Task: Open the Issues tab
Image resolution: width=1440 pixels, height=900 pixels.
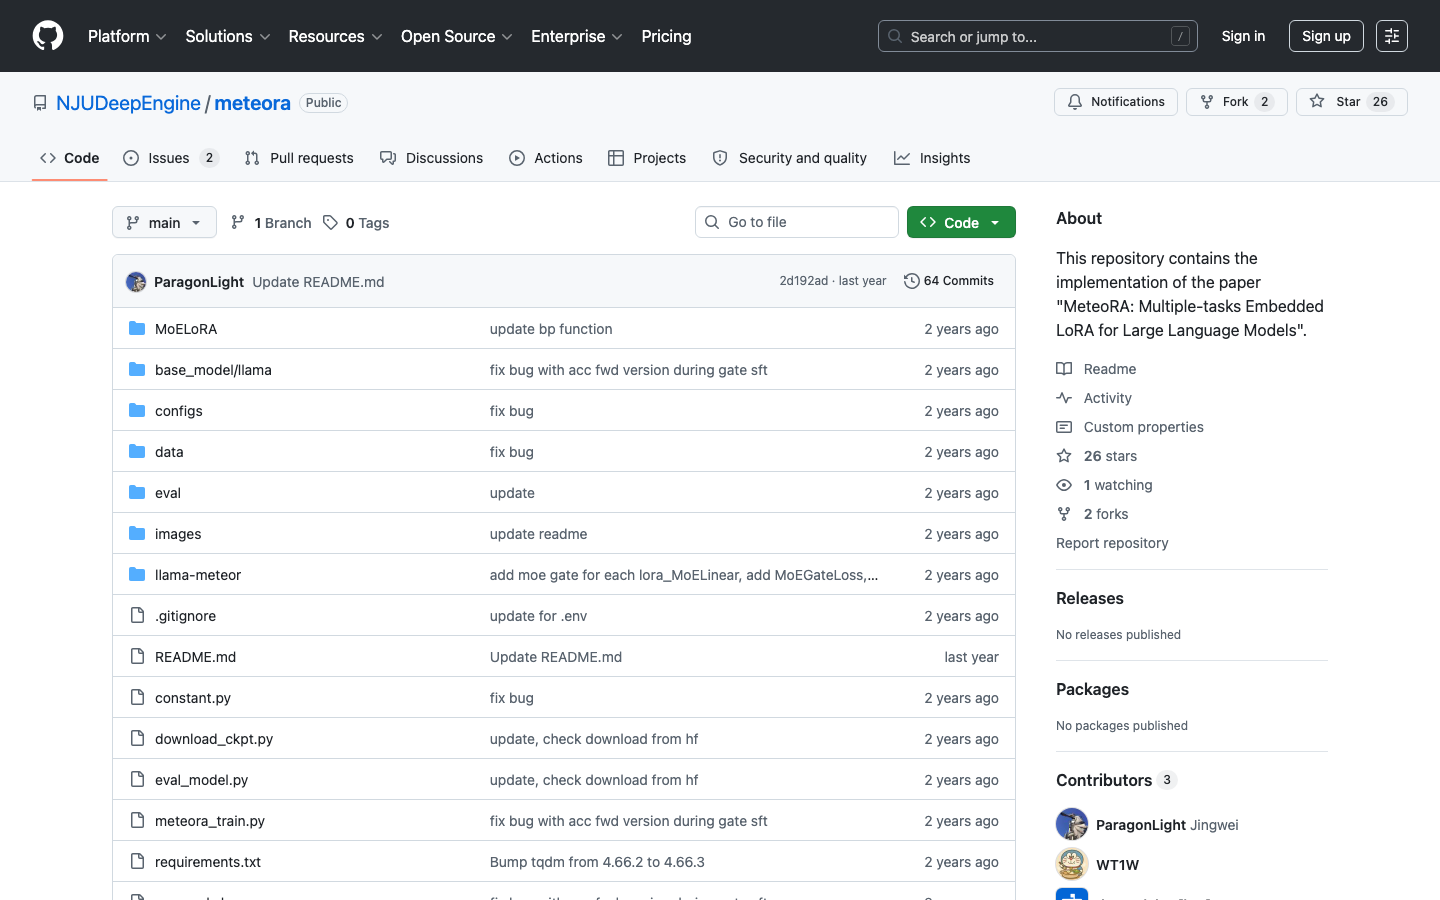Action: [x=171, y=158]
